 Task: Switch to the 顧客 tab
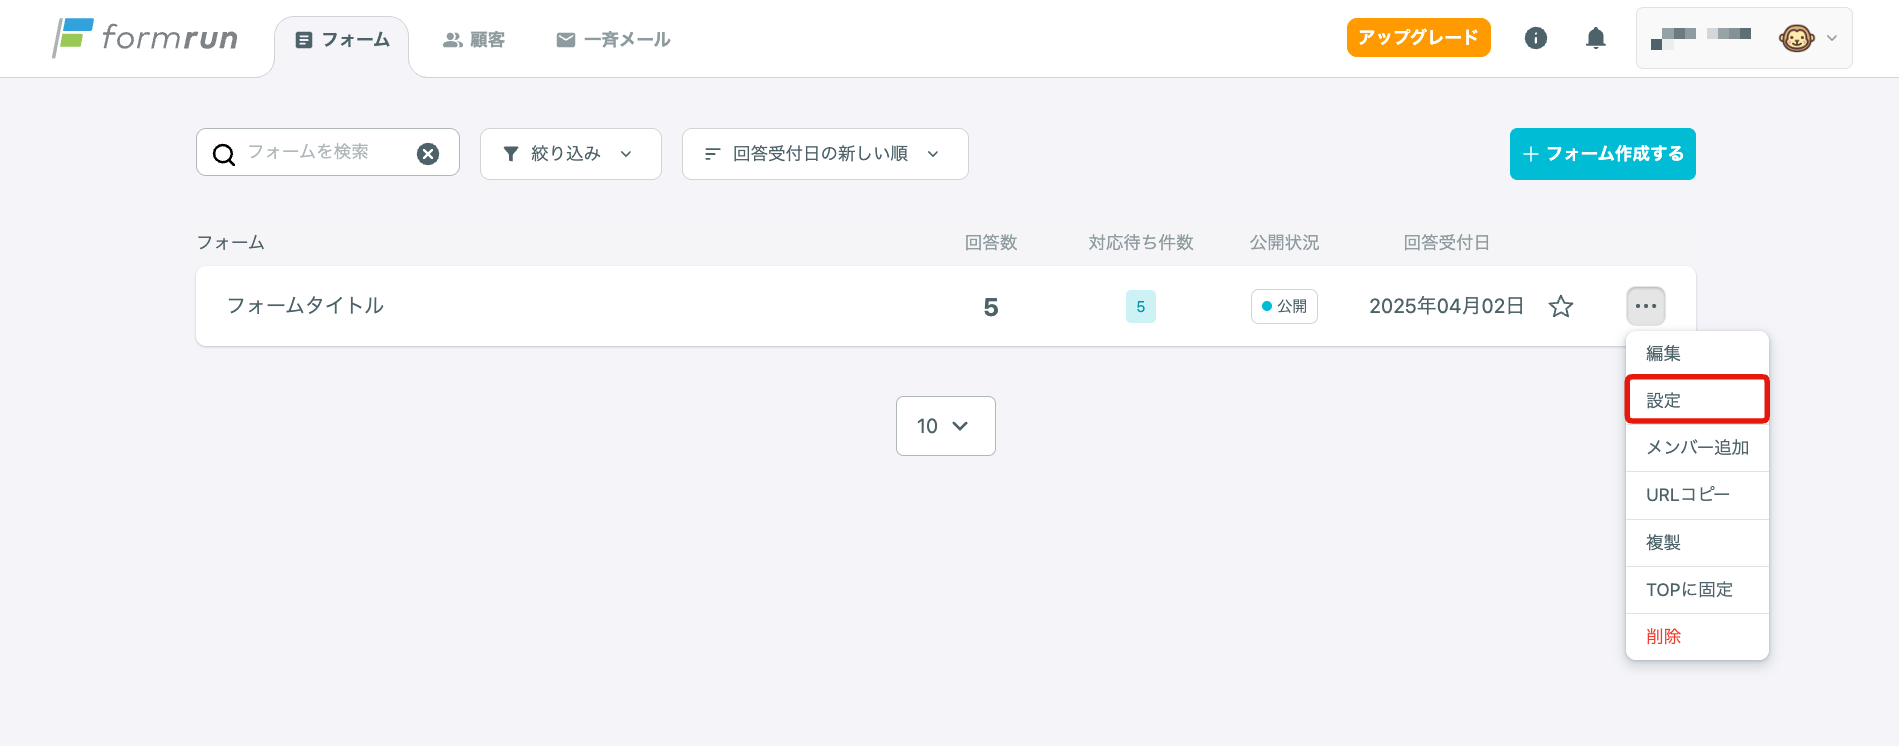point(474,40)
